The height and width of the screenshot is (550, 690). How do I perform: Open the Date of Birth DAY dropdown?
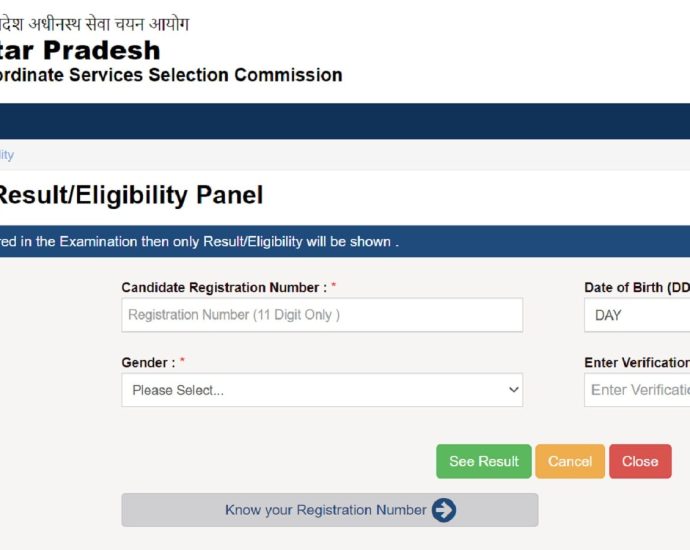coord(638,315)
